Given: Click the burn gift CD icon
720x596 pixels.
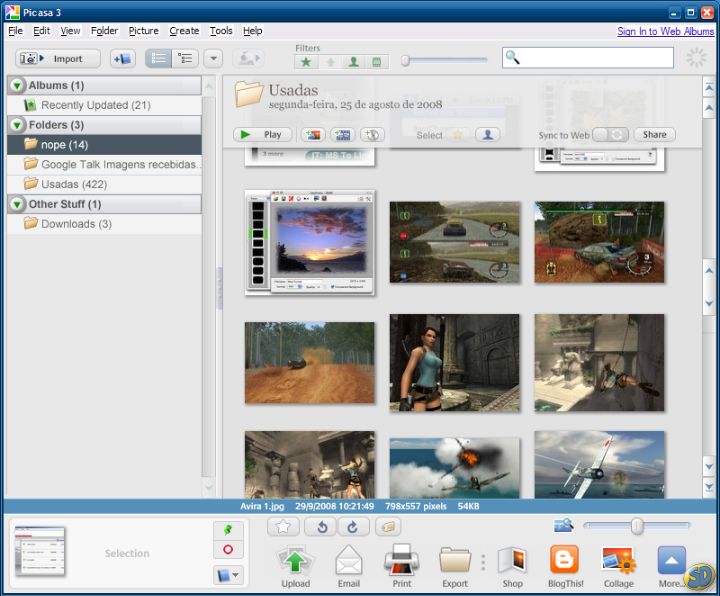Looking at the screenshot, I should (x=372, y=135).
